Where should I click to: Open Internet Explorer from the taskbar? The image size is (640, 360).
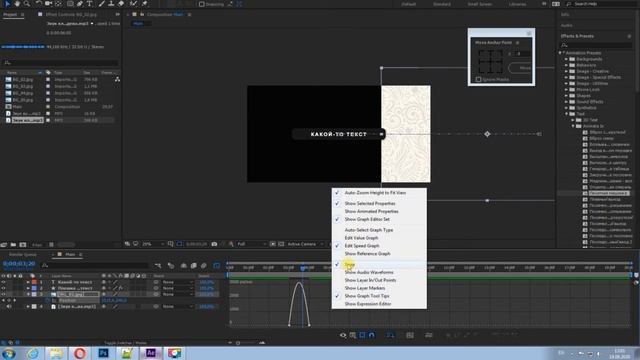pyautogui.click(x=32, y=353)
